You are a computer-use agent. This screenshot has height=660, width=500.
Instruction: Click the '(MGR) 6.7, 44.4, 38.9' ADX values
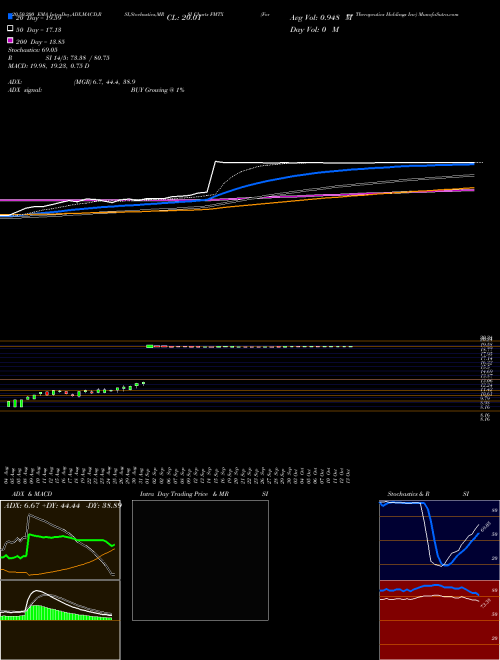(x=104, y=82)
